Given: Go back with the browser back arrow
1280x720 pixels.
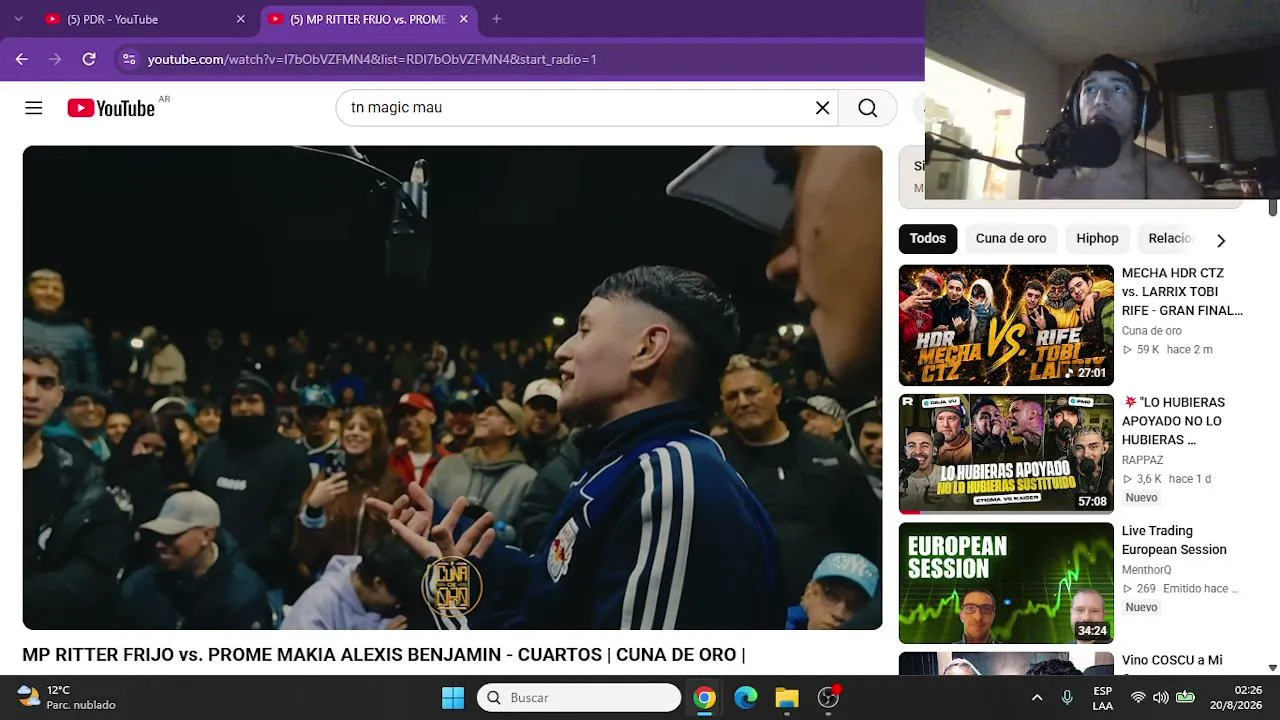Looking at the screenshot, I should [22, 59].
